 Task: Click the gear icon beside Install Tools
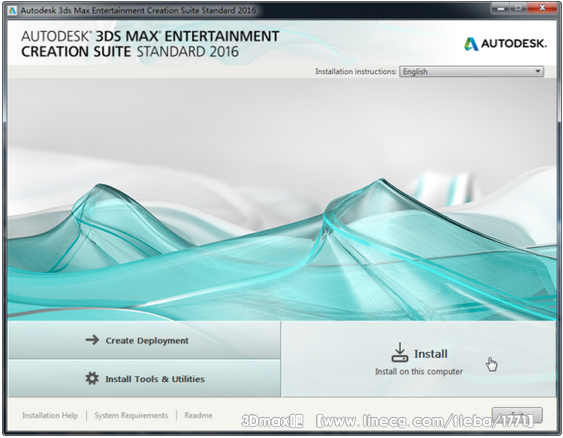92,378
